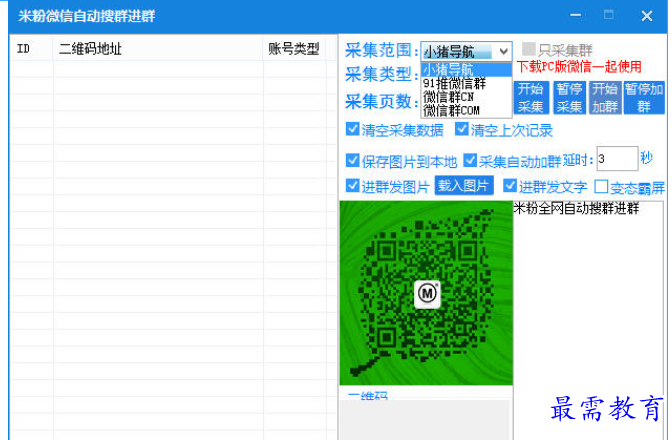Click the 开始采集 button
Viewport: 672px width, 440px height.
coord(531,98)
